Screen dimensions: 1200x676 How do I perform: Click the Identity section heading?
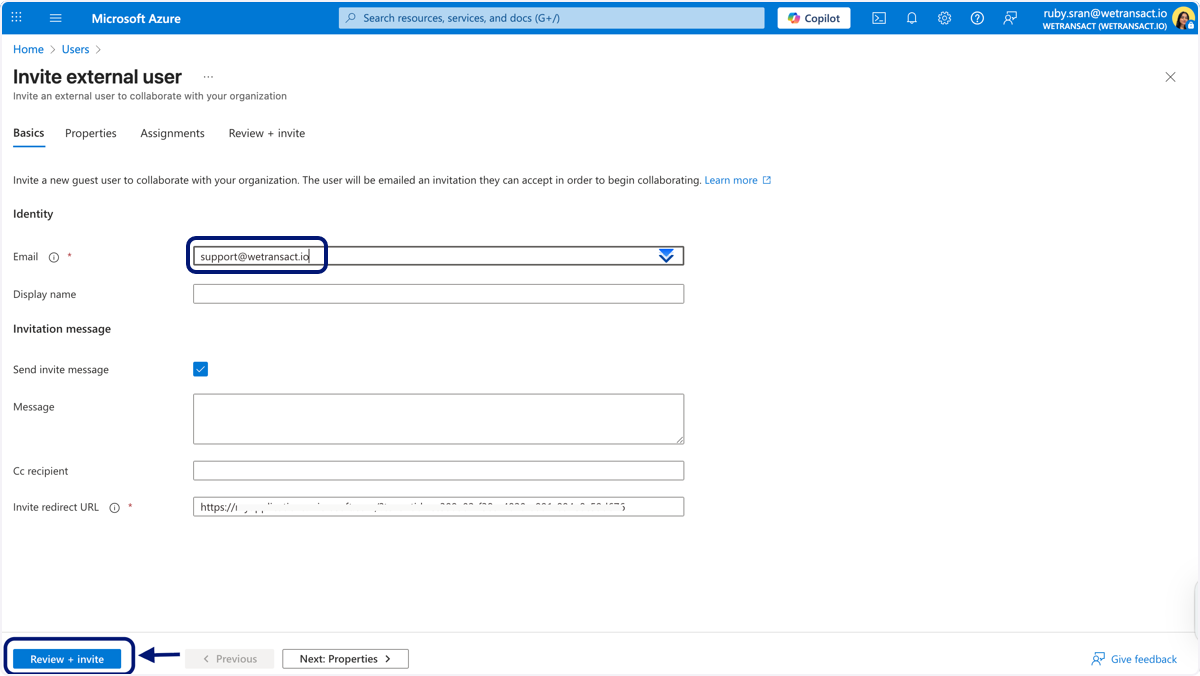point(33,214)
